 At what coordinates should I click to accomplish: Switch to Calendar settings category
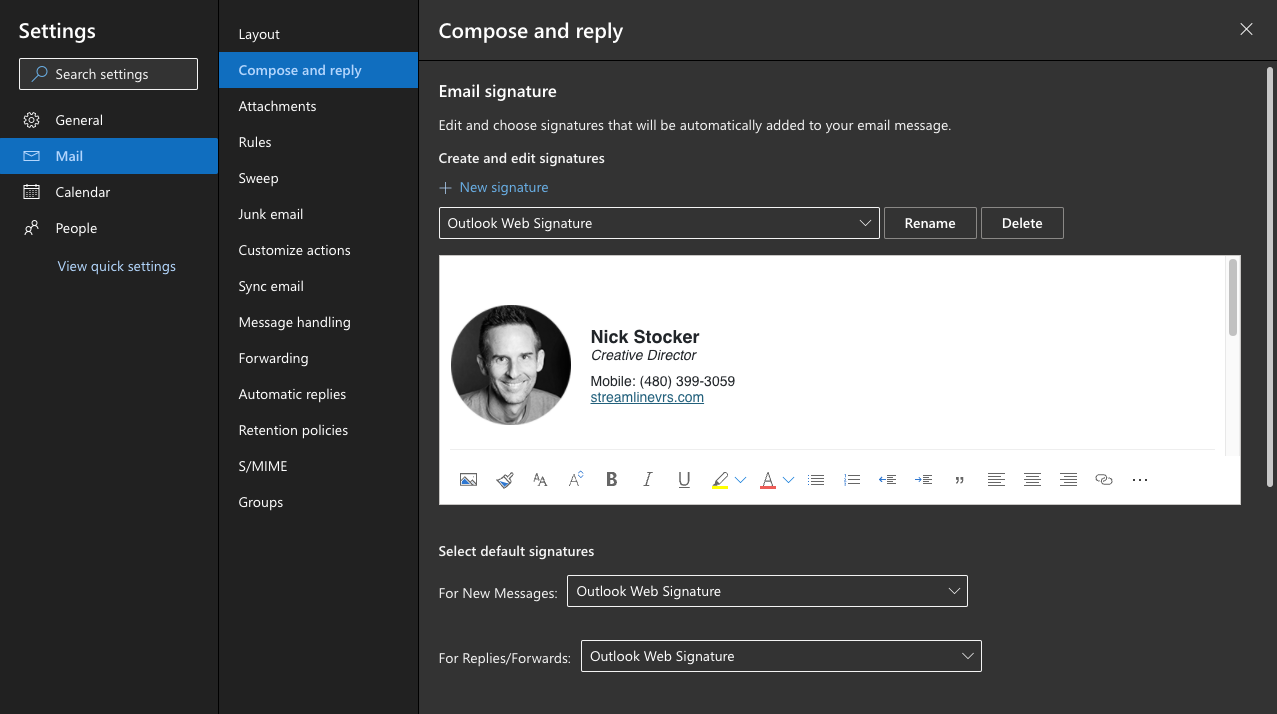(83, 192)
